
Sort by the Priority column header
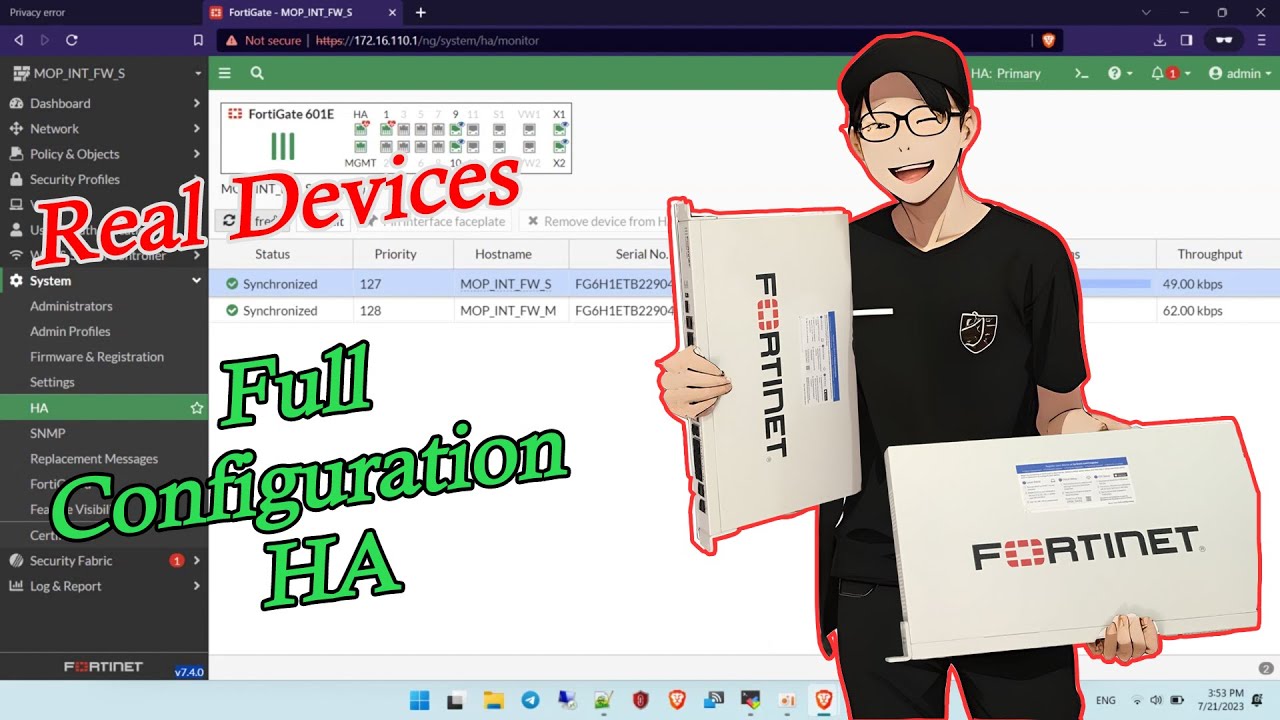pos(395,254)
